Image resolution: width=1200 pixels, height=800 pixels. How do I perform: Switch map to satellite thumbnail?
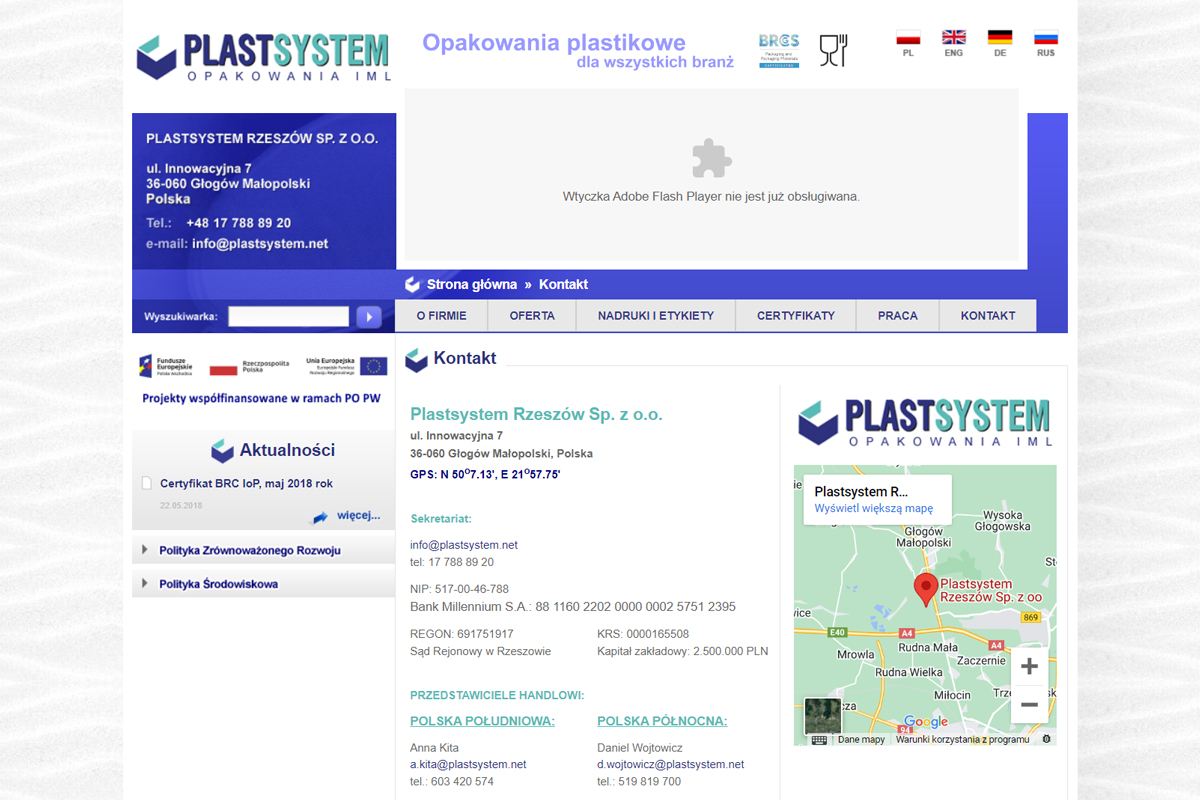click(823, 716)
